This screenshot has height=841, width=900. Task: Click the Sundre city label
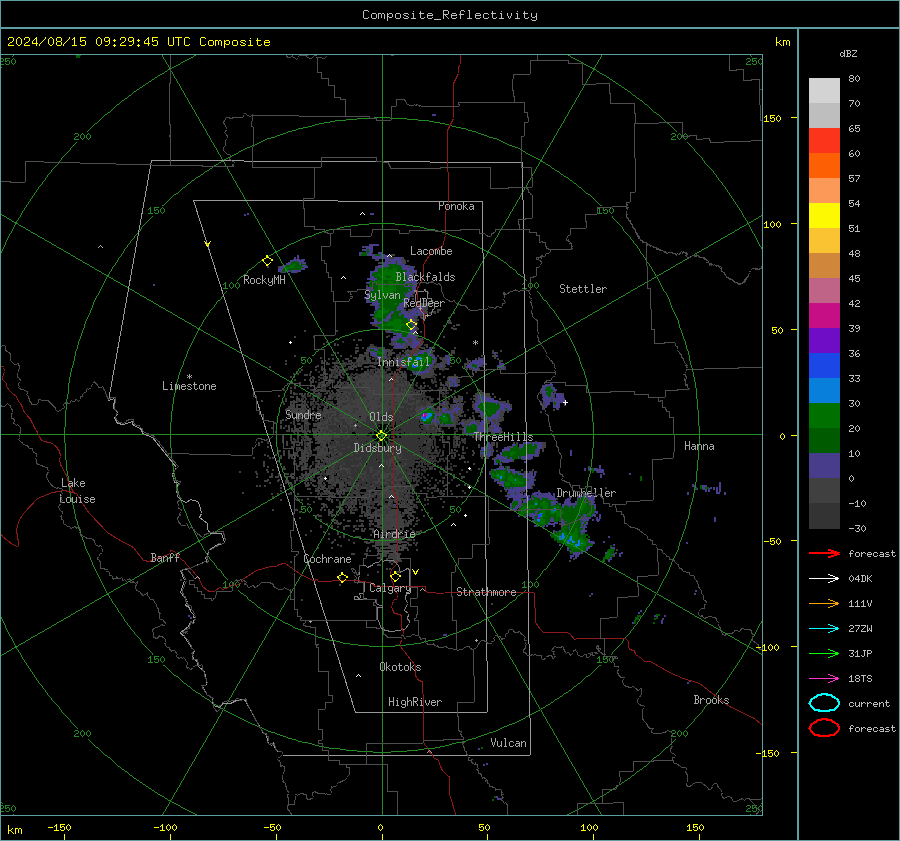(x=303, y=414)
